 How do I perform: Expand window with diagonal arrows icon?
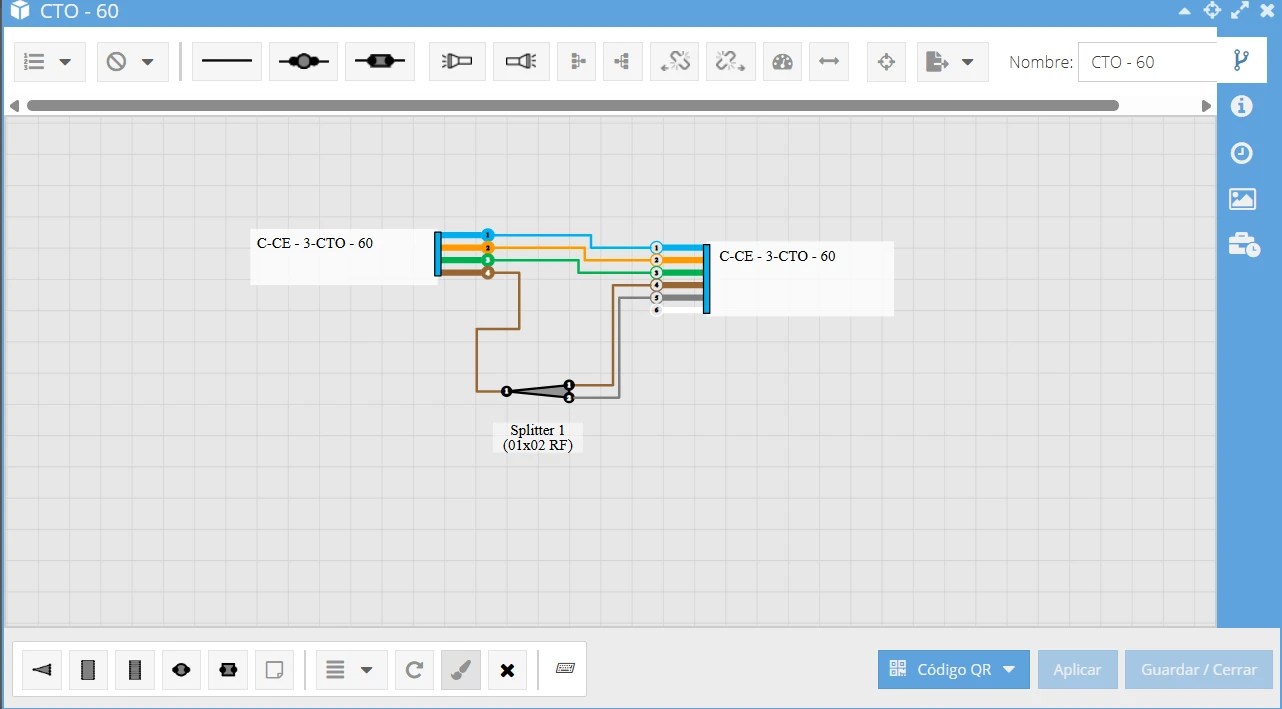click(1240, 10)
